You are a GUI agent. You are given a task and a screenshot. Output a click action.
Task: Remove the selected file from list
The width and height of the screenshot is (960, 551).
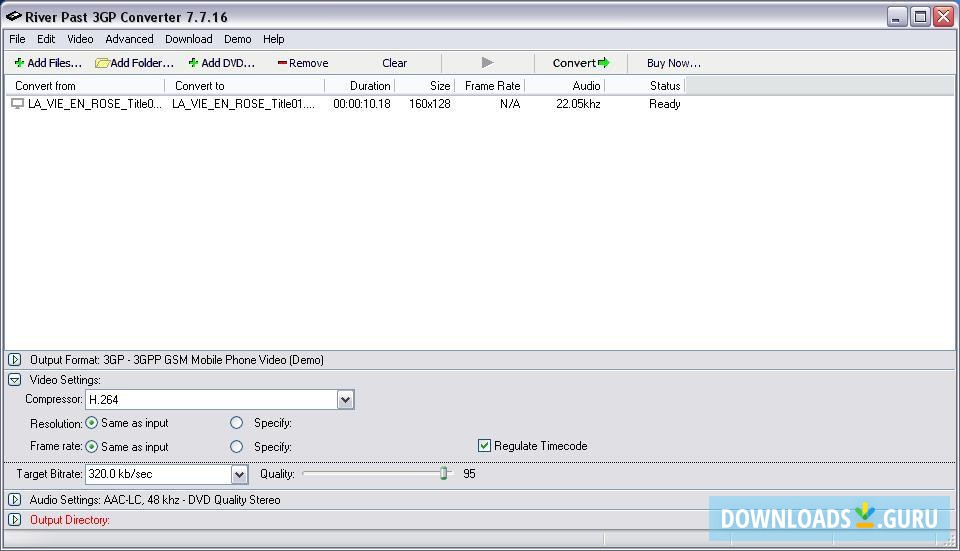click(x=303, y=63)
